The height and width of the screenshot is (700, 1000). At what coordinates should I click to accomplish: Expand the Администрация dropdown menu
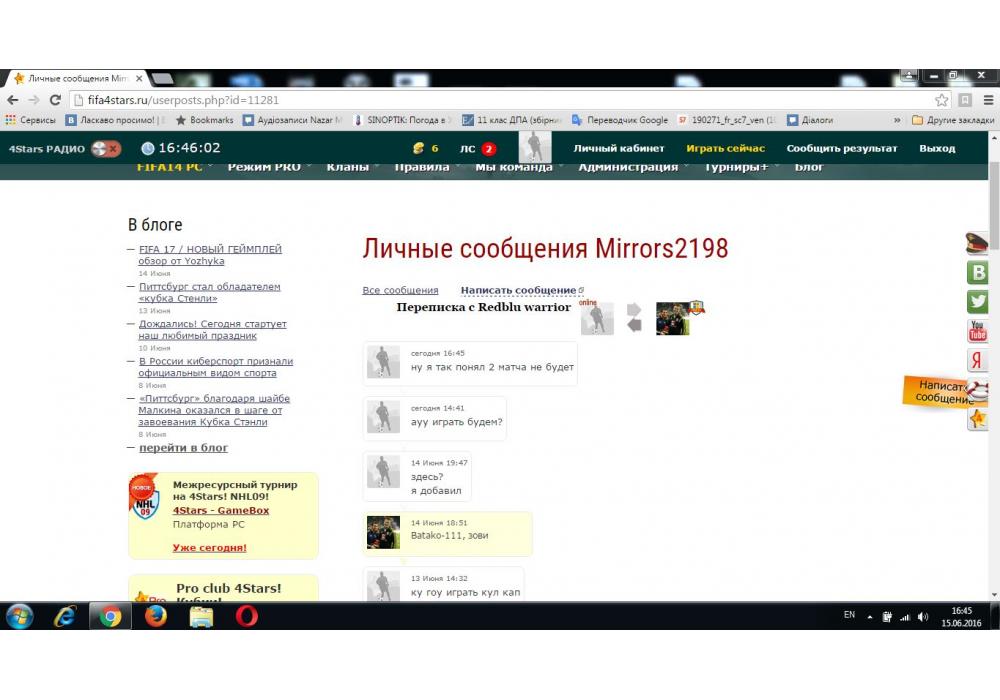click(628, 167)
